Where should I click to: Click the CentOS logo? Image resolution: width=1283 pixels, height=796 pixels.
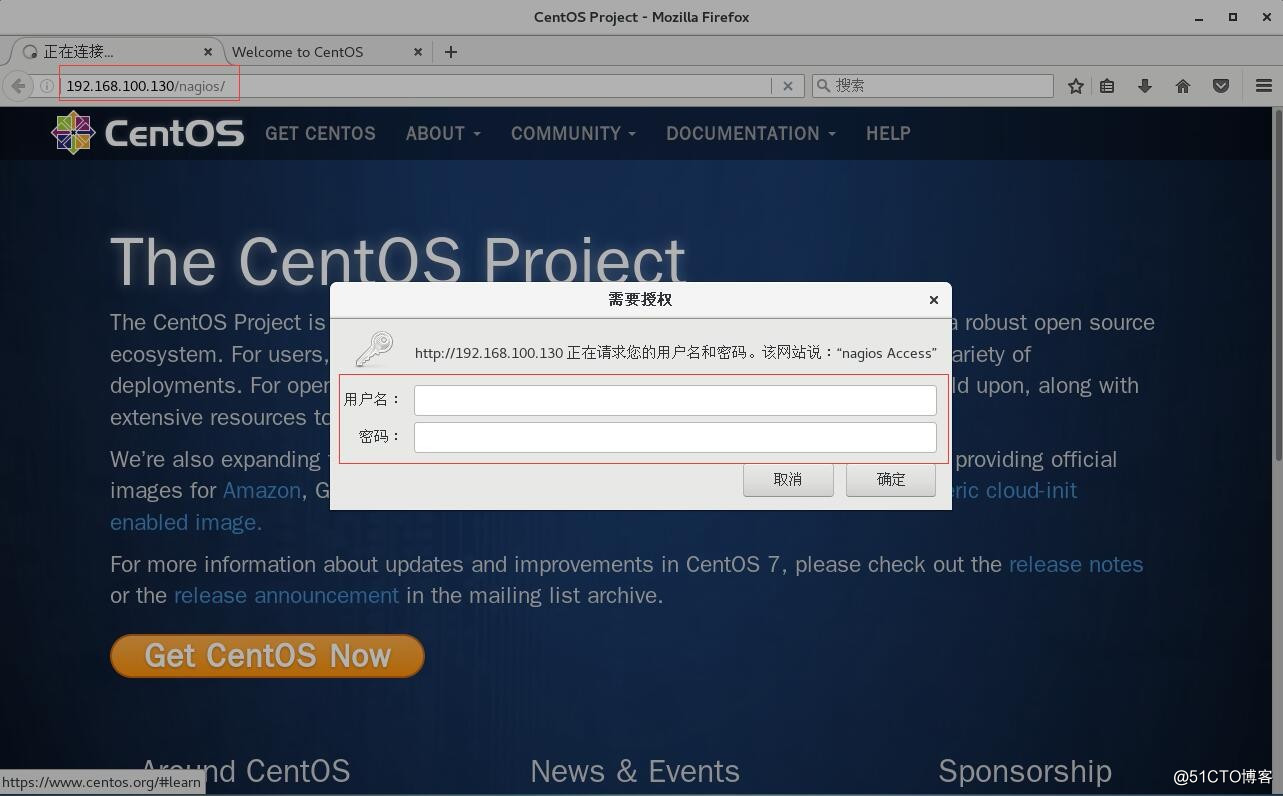click(148, 133)
